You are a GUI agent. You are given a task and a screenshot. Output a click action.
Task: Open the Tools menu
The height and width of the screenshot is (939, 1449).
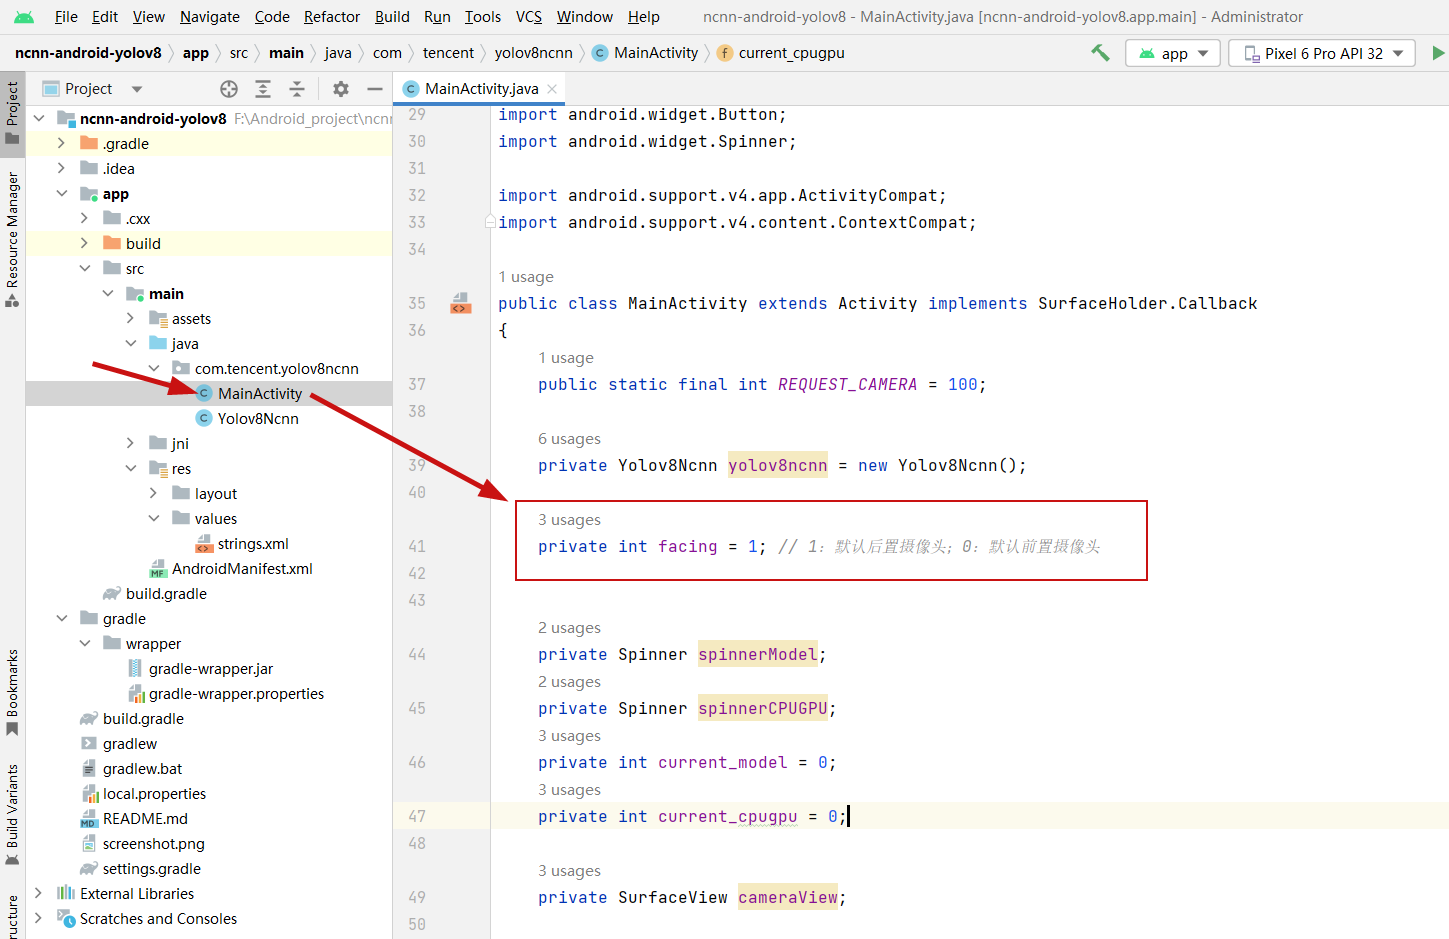[483, 17]
